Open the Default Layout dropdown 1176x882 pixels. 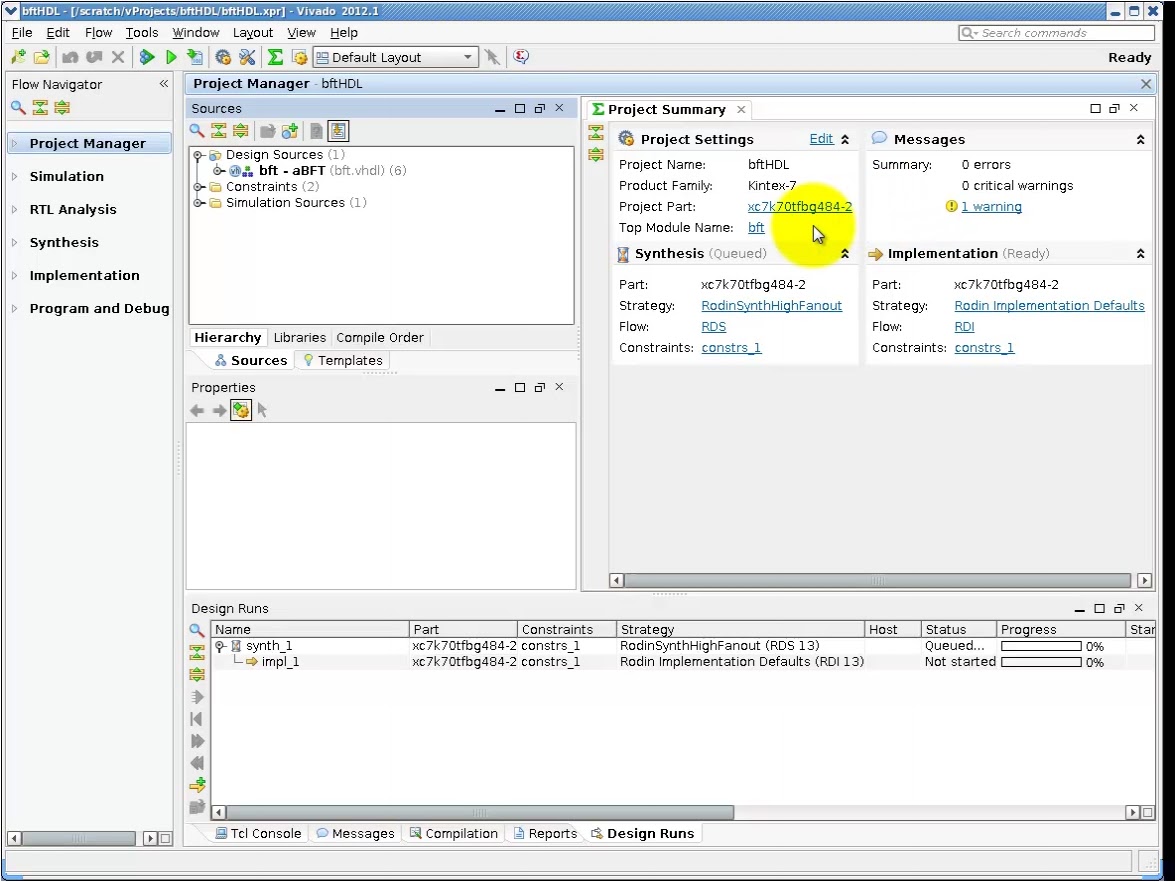pos(395,57)
